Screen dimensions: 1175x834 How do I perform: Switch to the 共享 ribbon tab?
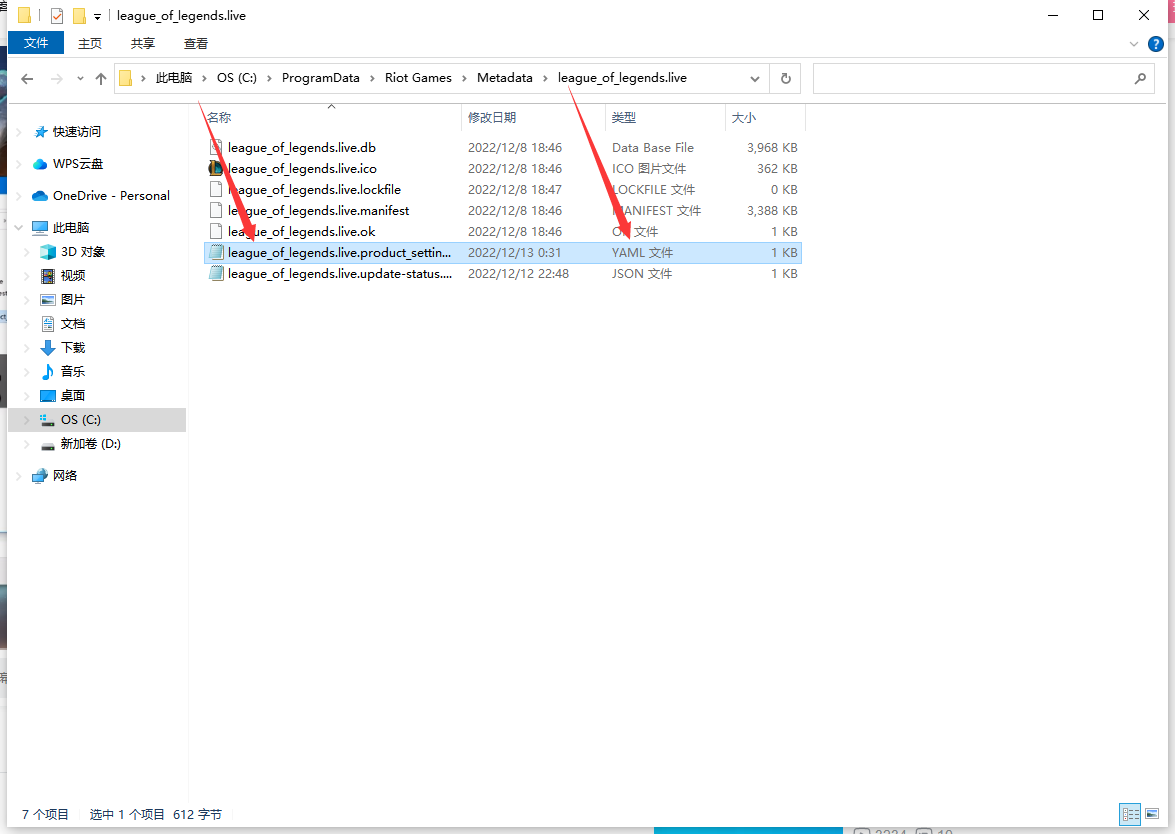(142, 43)
